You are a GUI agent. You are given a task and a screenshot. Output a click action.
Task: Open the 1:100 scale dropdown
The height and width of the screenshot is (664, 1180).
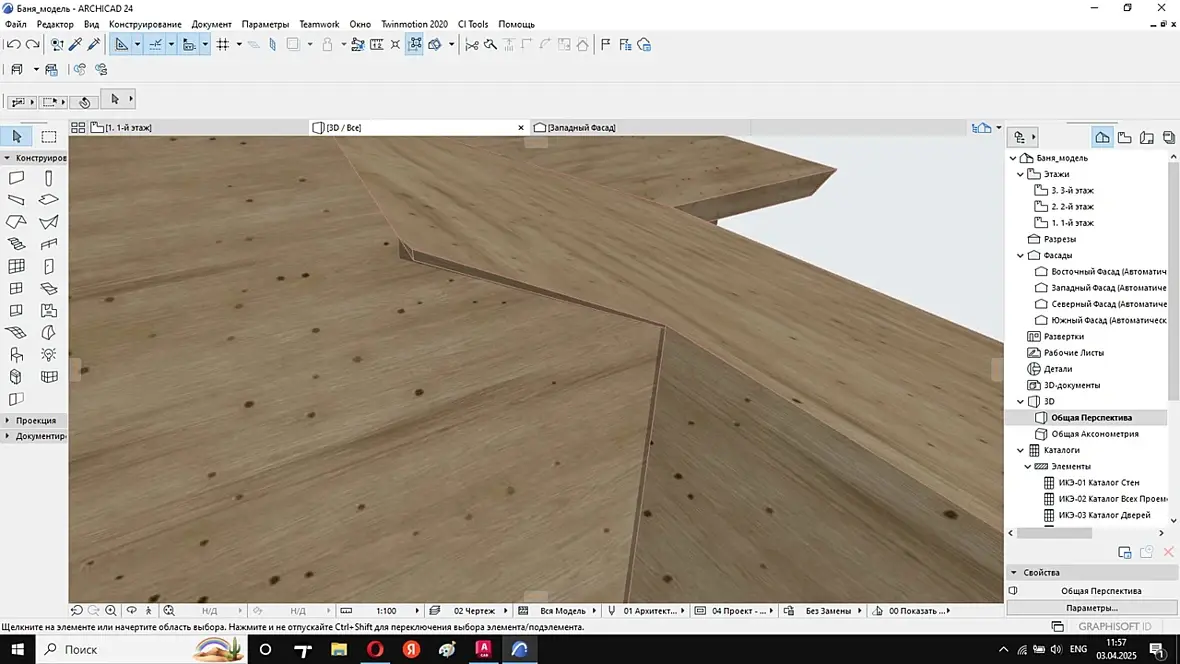386,610
